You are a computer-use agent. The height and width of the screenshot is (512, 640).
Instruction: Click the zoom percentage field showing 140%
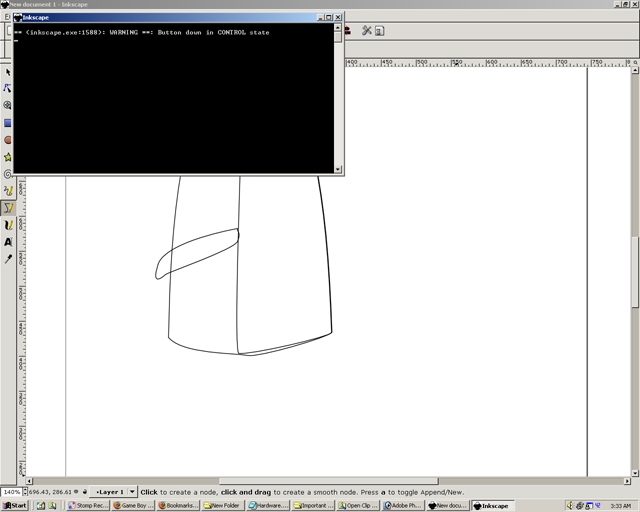11,492
